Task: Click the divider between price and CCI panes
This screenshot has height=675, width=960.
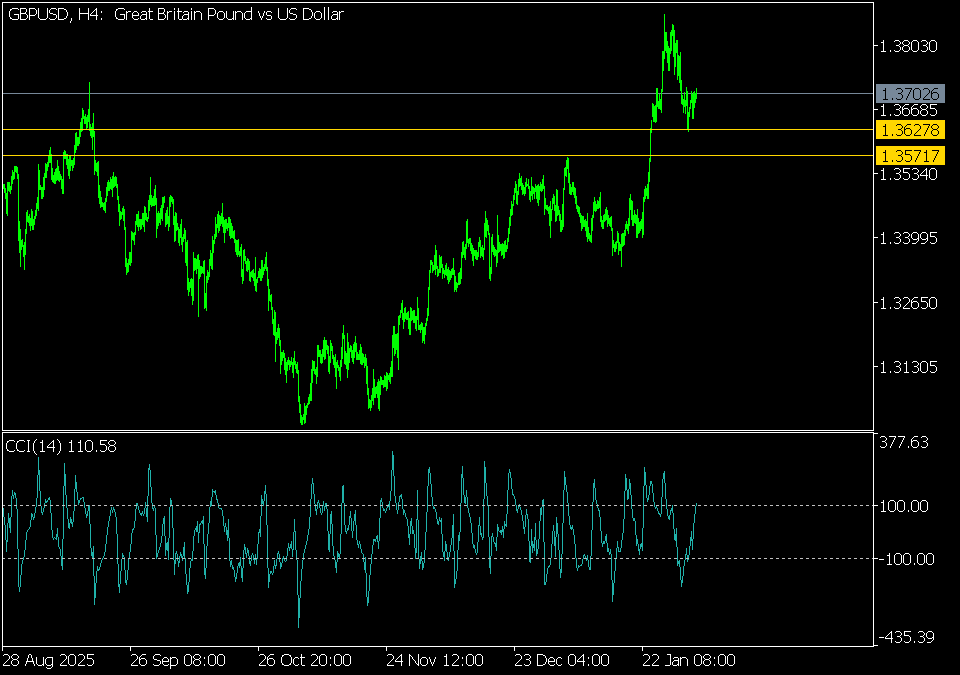Action: point(437,431)
